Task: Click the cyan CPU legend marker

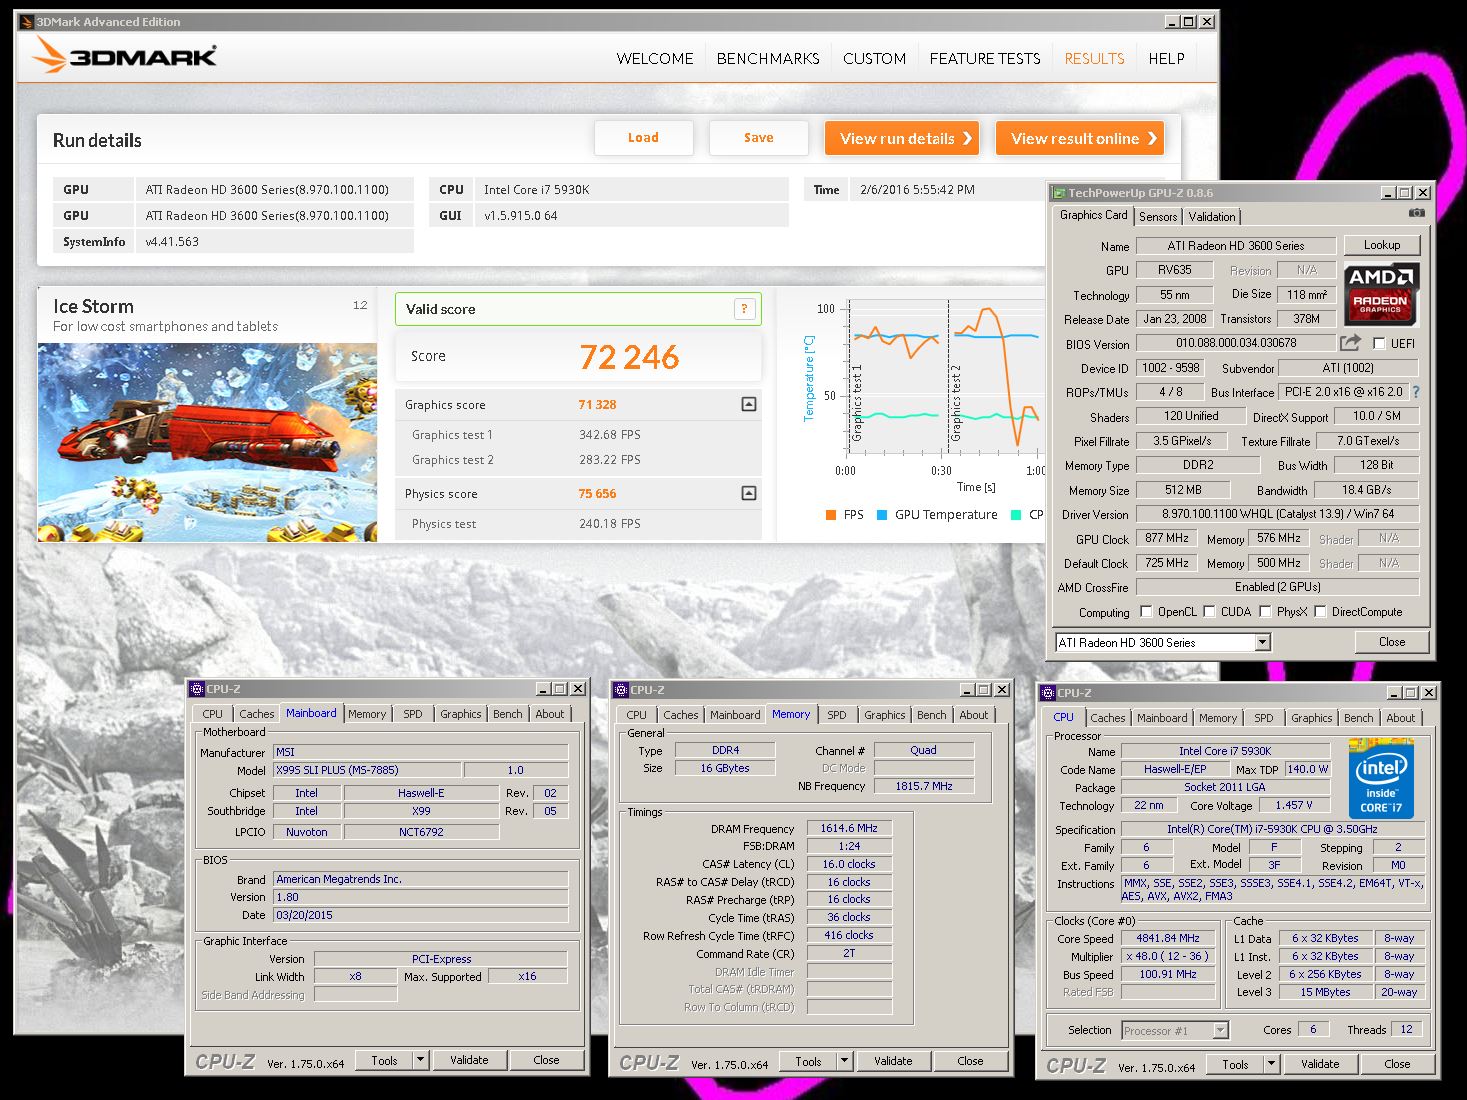Action: 1016,515
